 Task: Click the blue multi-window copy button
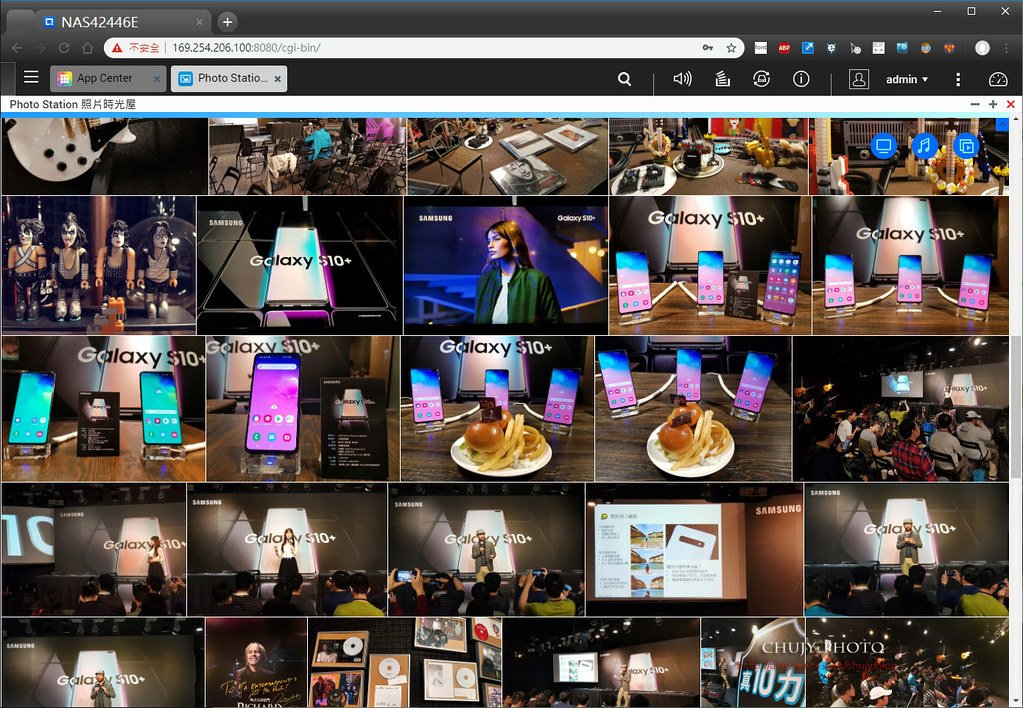pyautogui.click(x=966, y=146)
